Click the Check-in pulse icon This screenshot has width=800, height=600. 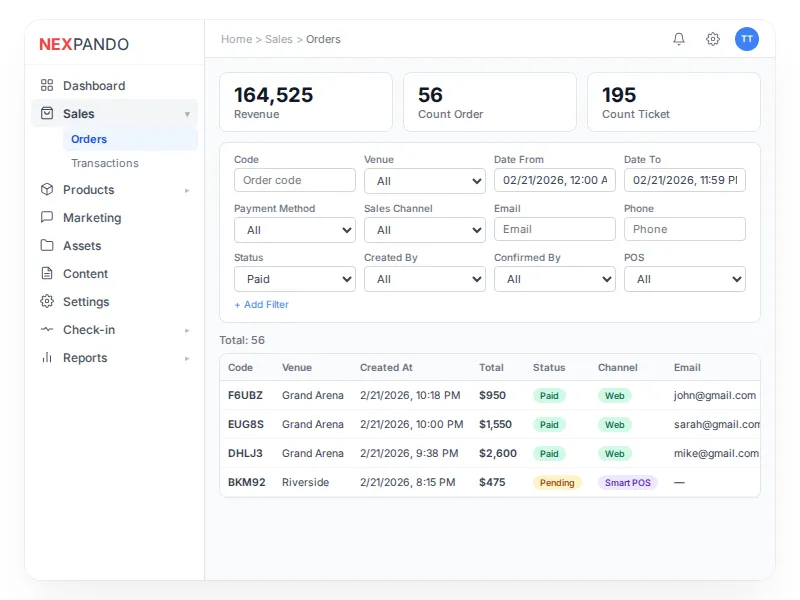(x=47, y=330)
